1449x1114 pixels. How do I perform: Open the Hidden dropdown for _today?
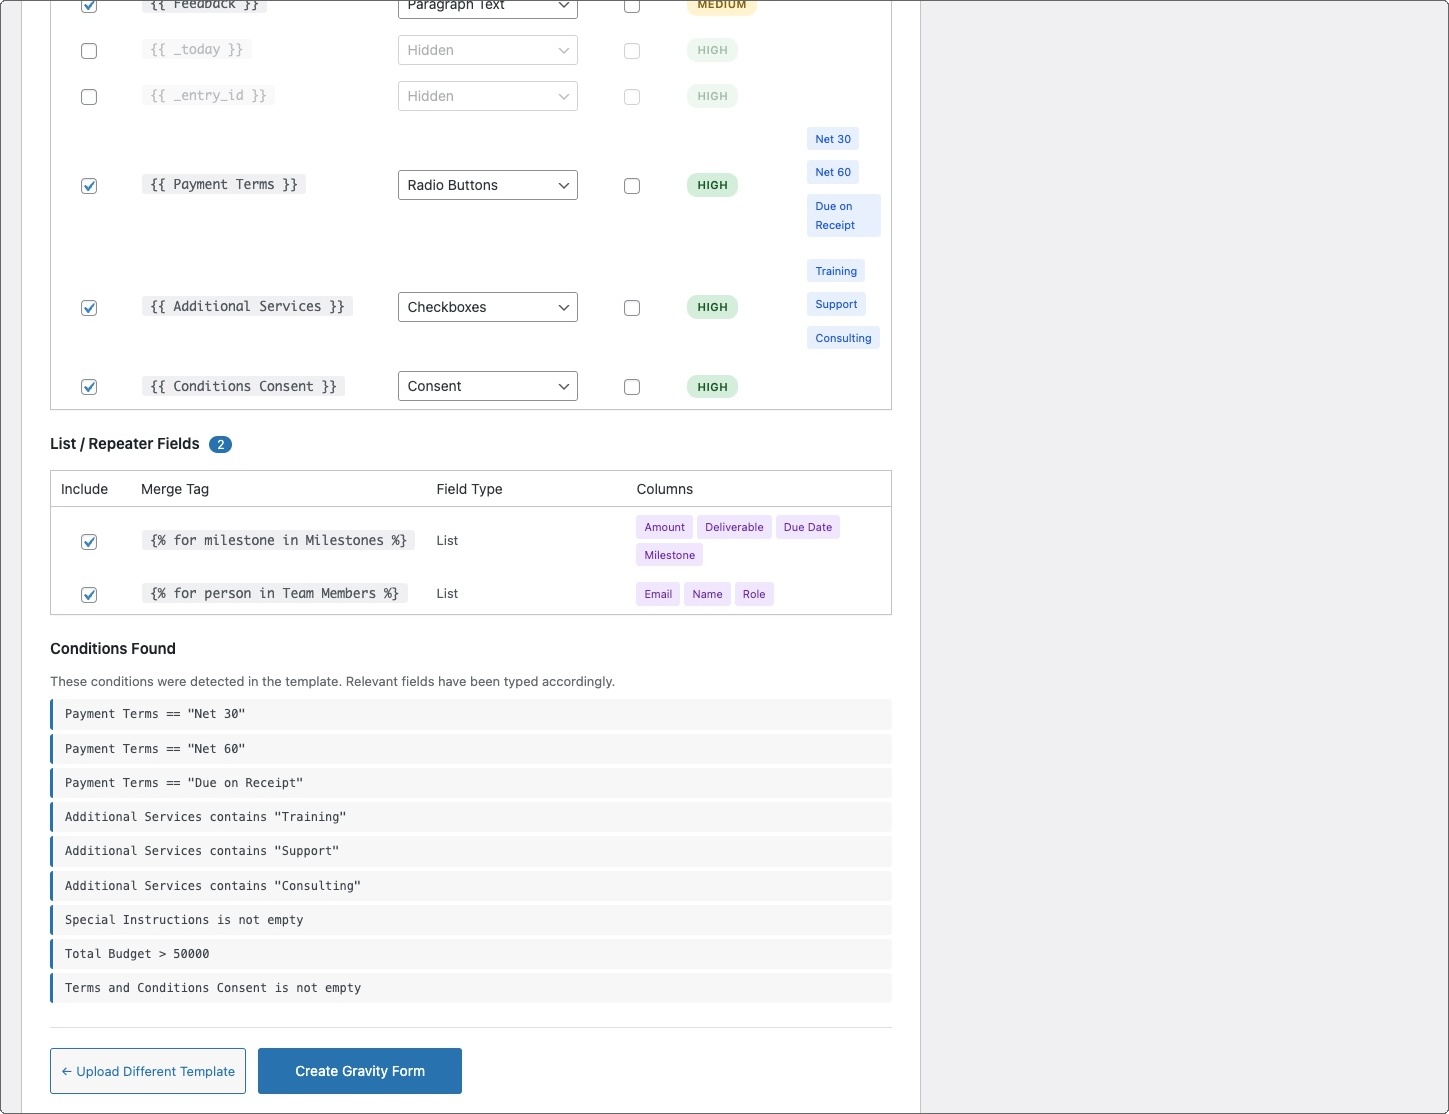(487, 50)
